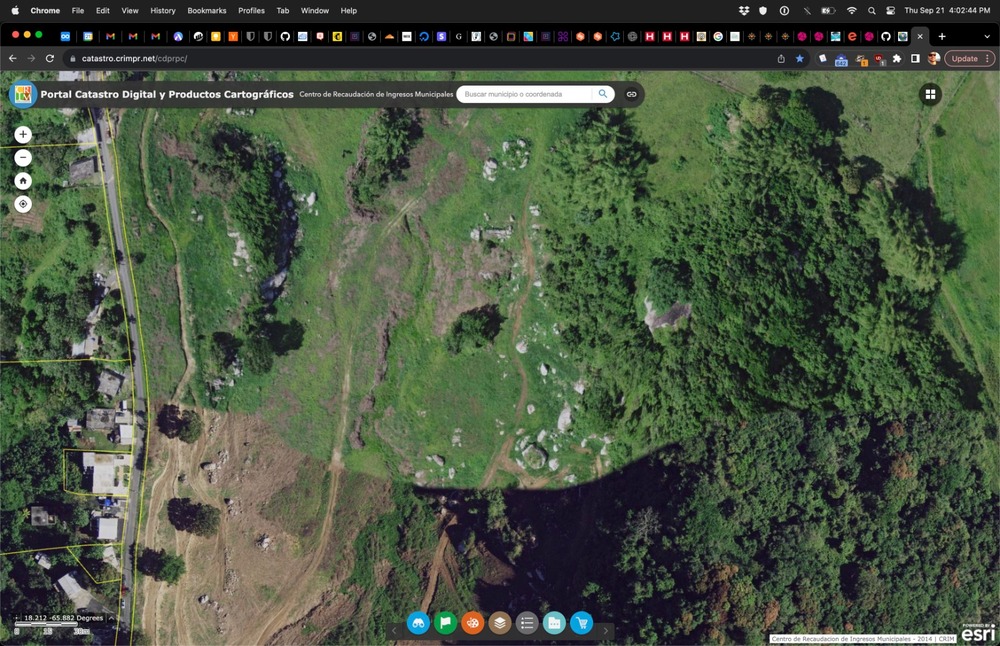This screenshot has width=1000, height=646.
Task: Click the Esri logo link
Action: coord(978,633)
